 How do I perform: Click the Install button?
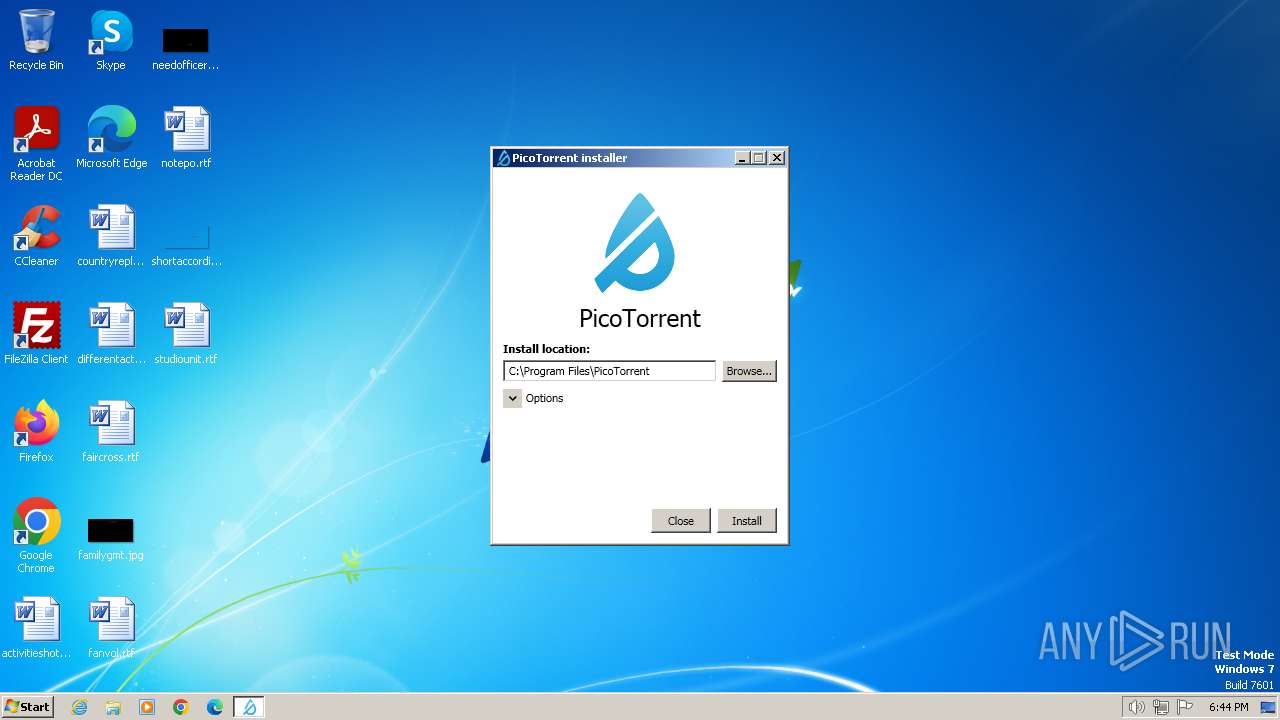[x=747, y=521]
